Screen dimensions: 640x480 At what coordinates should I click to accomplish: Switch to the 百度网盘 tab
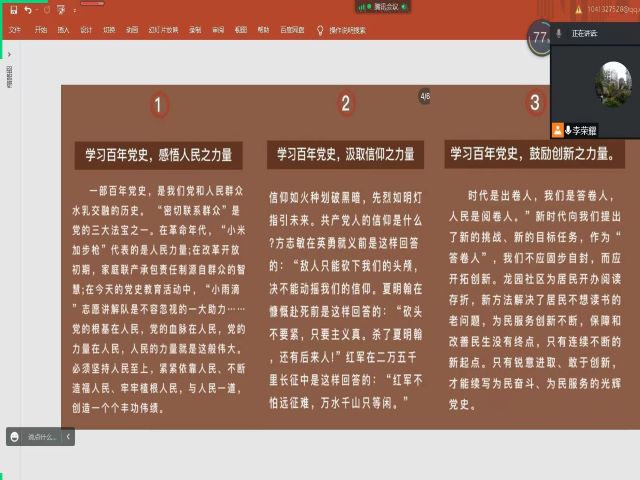[x=292, y=30]
